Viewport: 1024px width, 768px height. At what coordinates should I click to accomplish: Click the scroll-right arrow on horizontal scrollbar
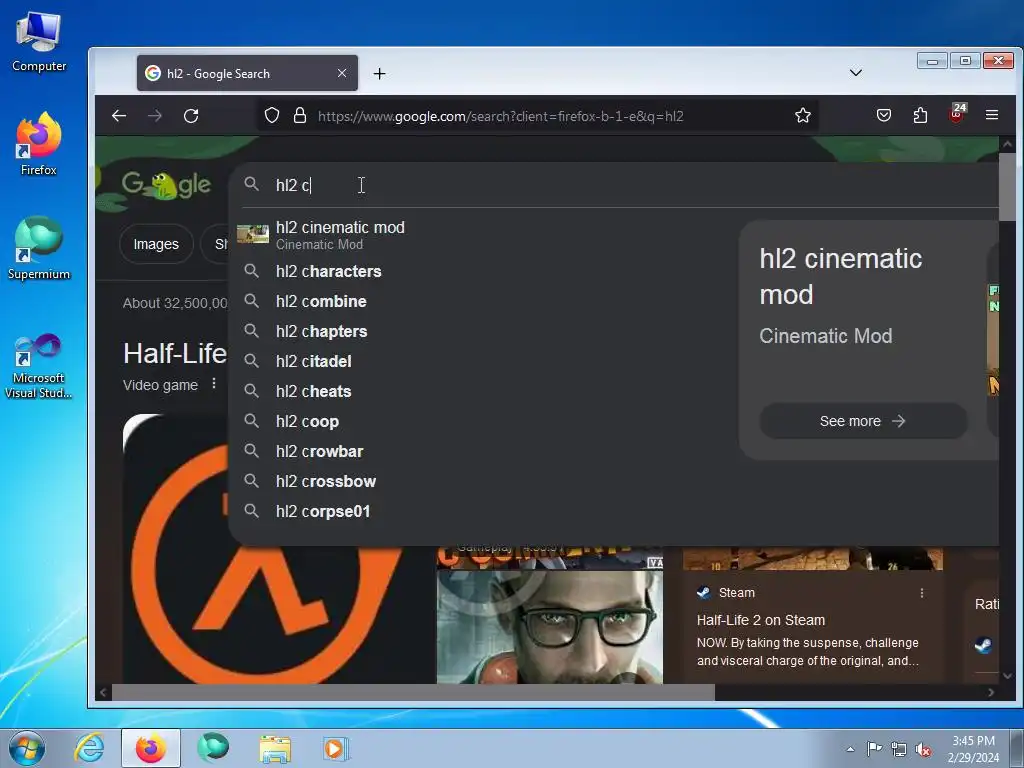click(991, 692)
